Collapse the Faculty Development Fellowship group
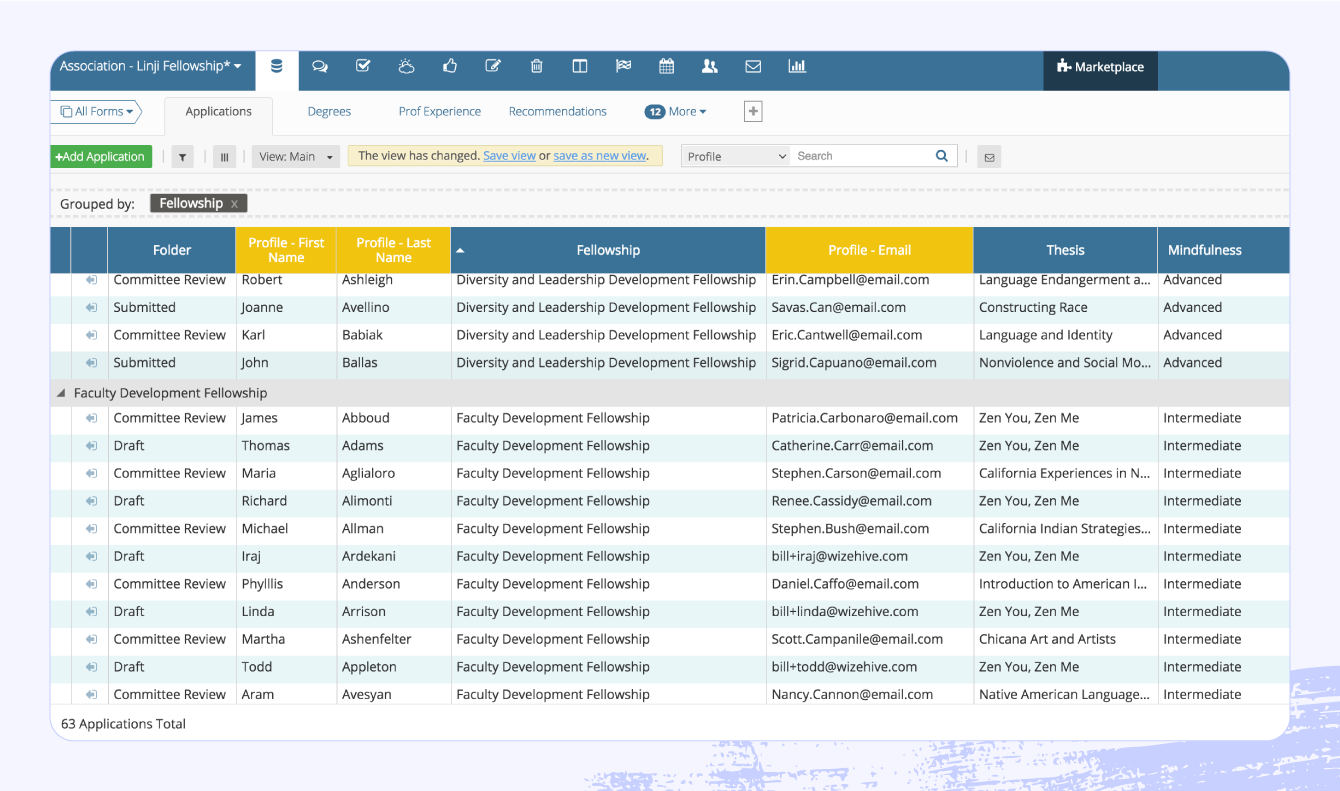 pos(61,392)
